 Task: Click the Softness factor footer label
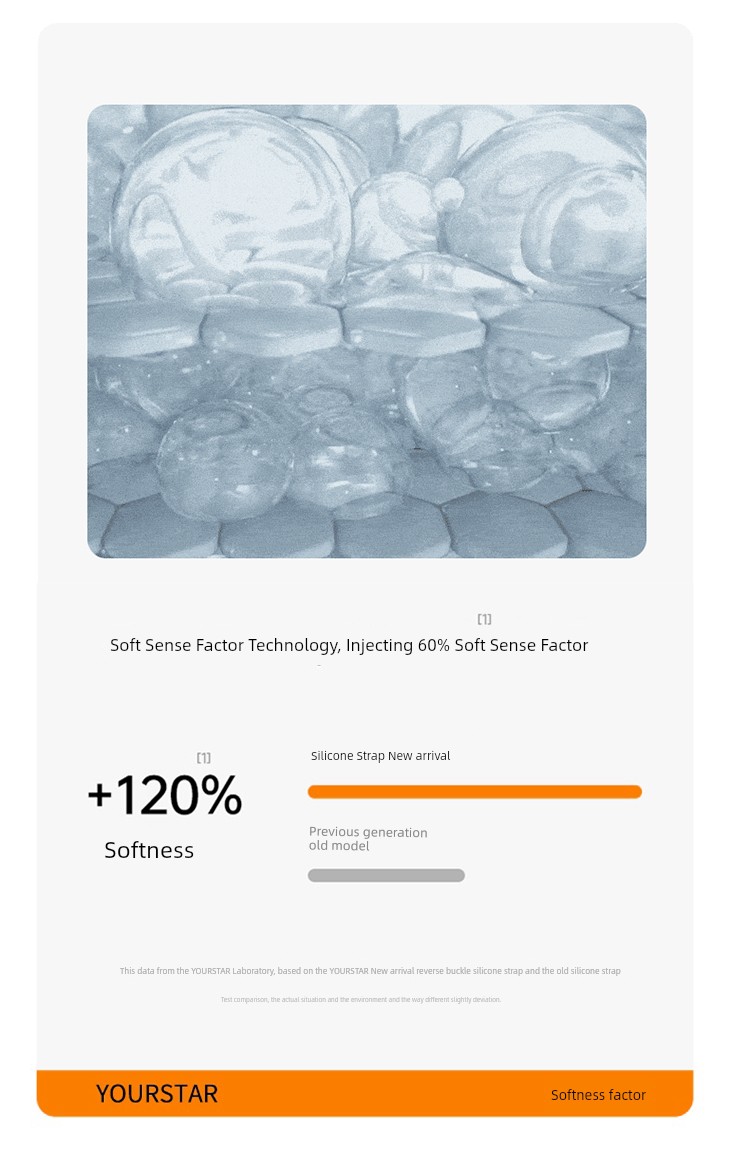click(x=598, y=1095)
